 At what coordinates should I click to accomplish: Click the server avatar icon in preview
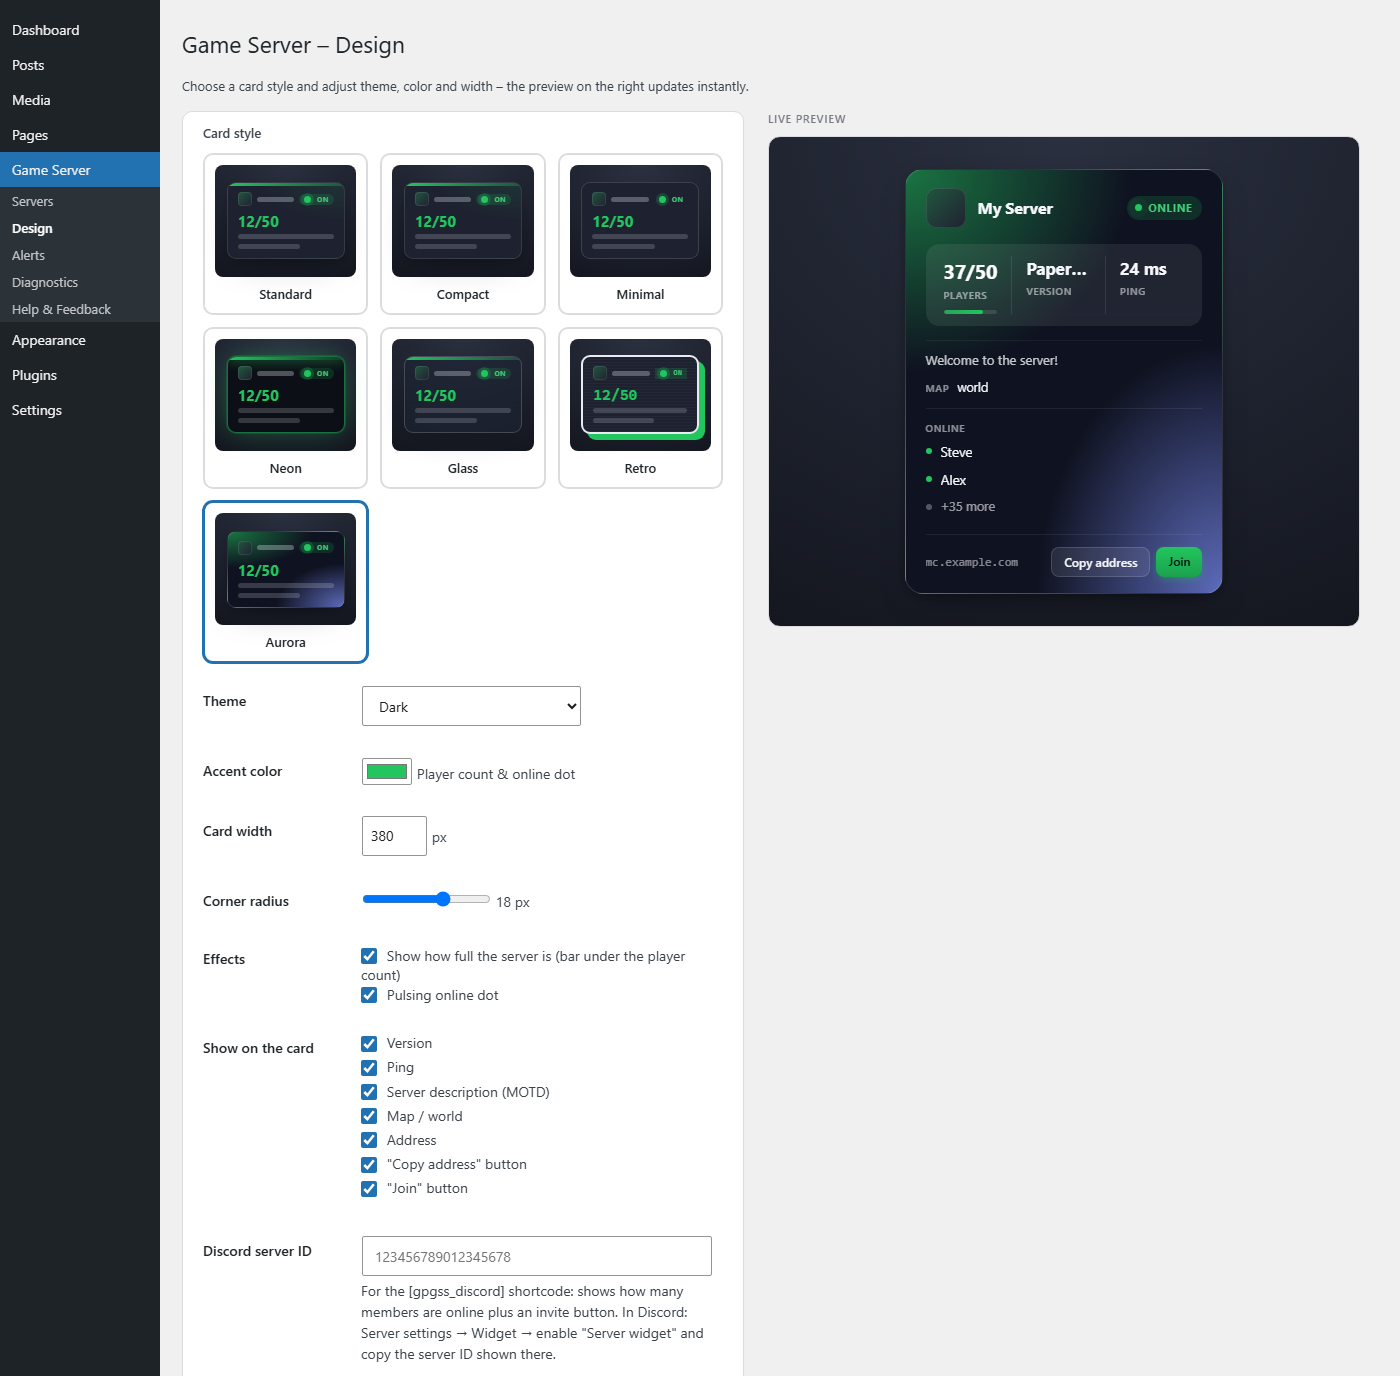945,208
